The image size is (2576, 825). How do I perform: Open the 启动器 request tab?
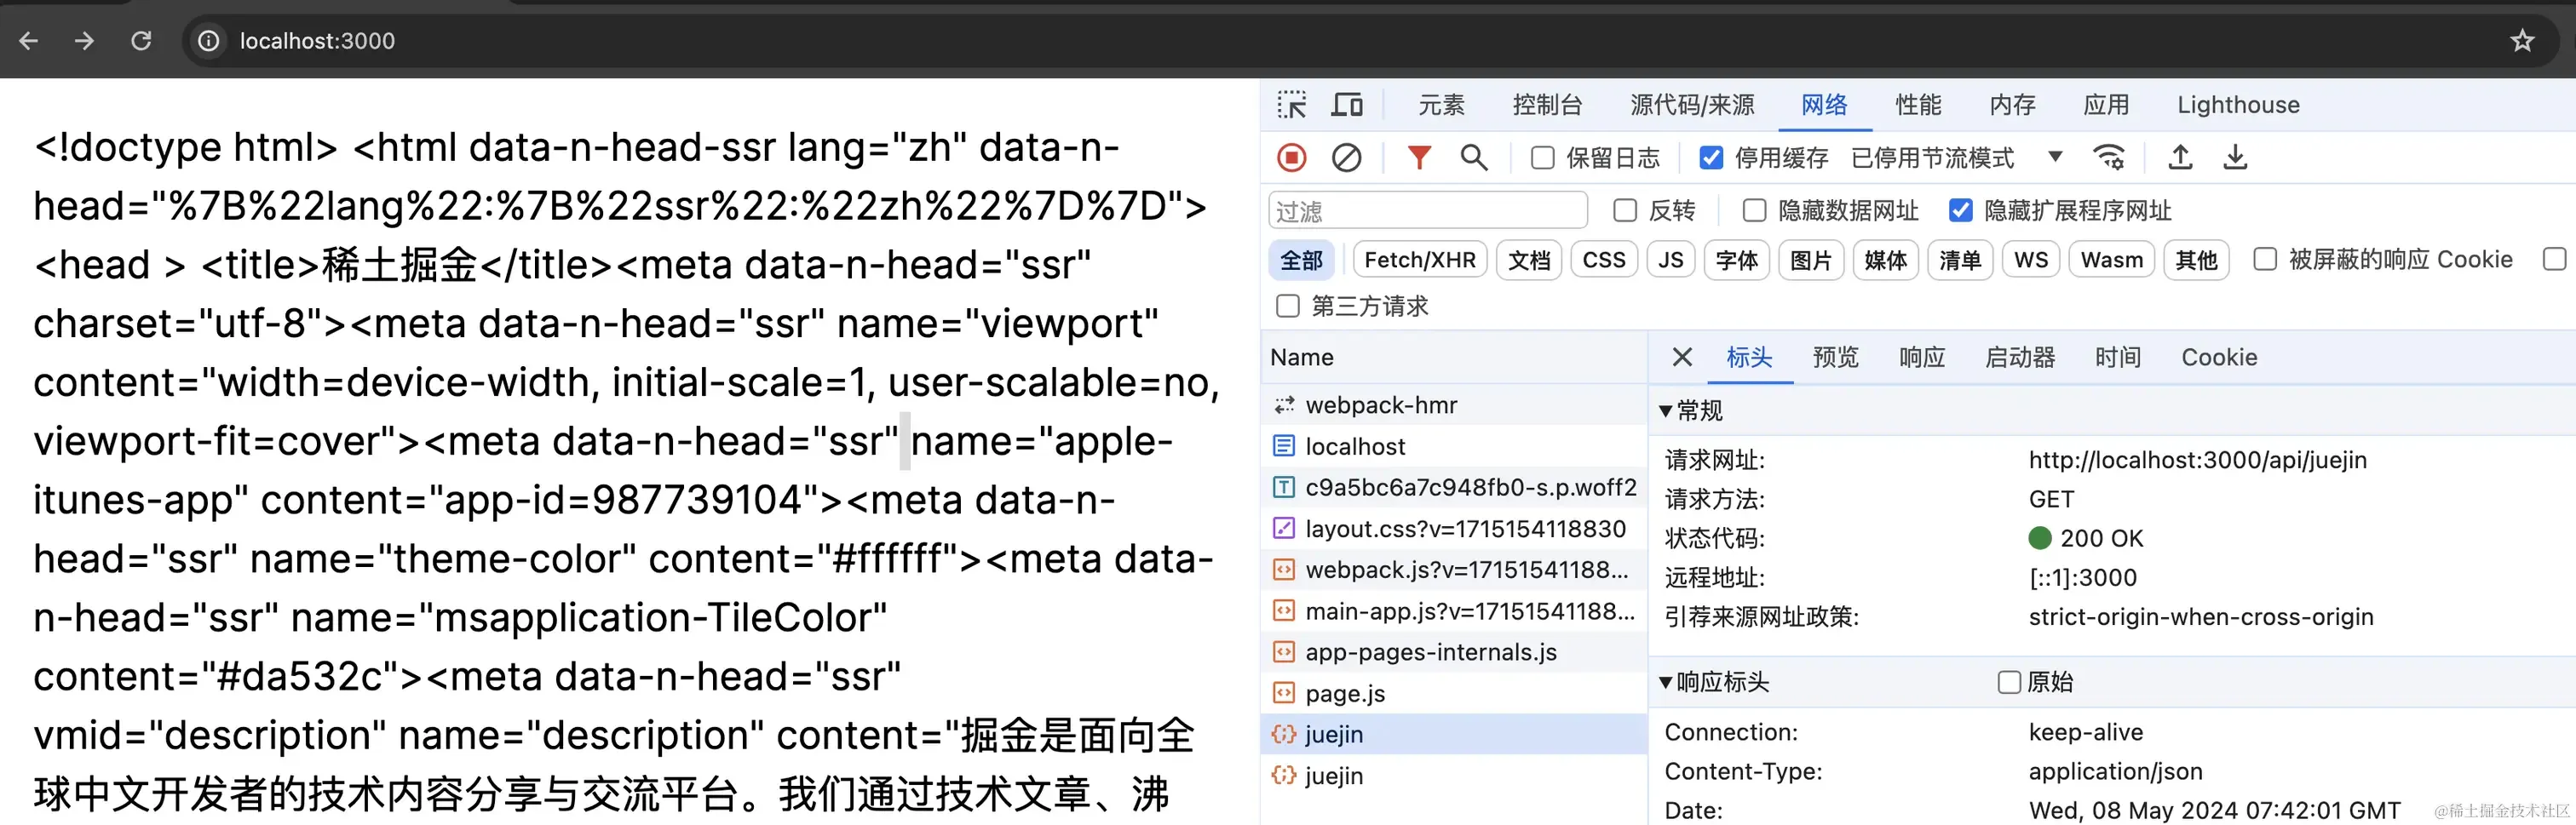point(2020,357)
